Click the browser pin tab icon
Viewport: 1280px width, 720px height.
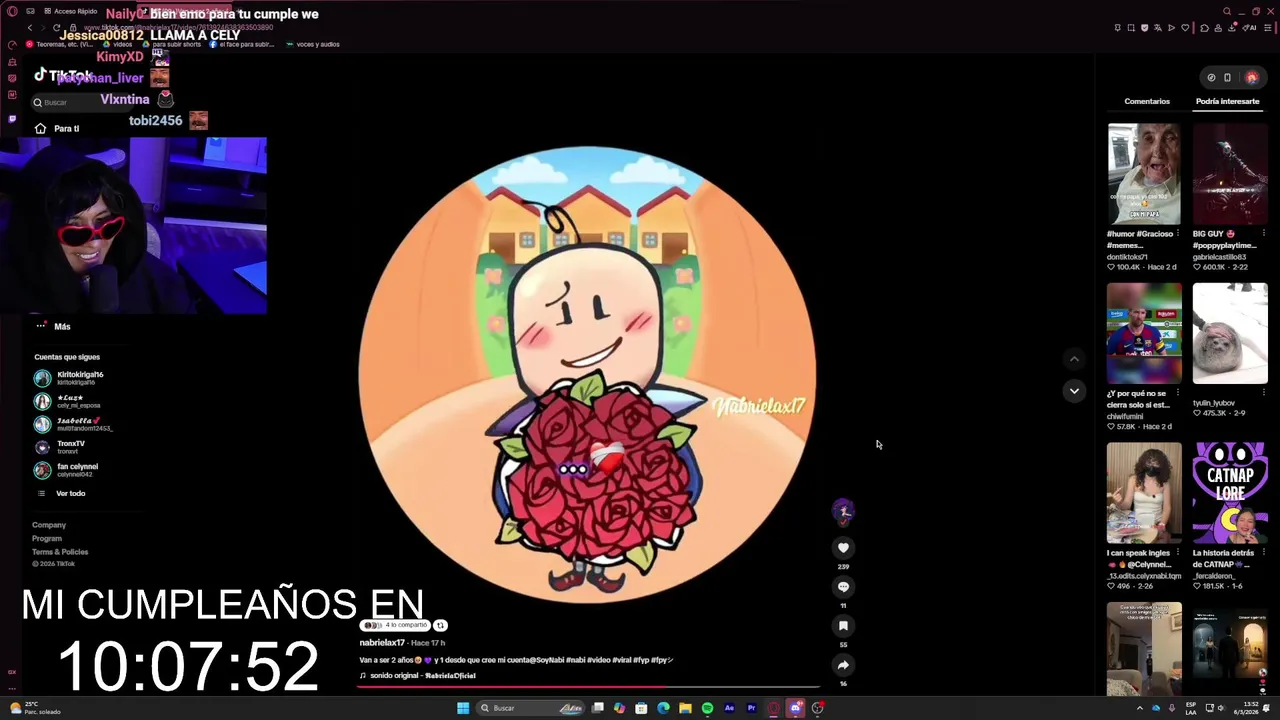(x=1118, y=28)
